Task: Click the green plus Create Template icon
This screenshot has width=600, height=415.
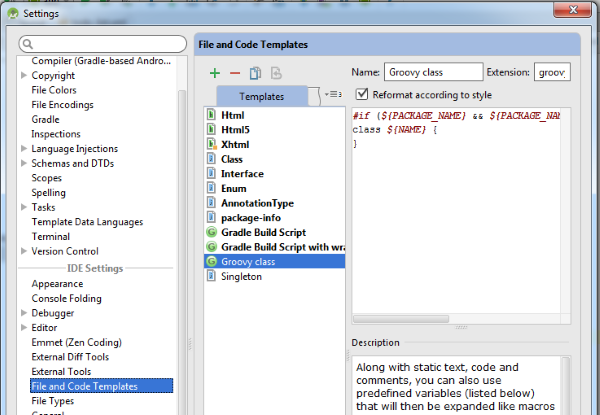Action: pos(215,73)
